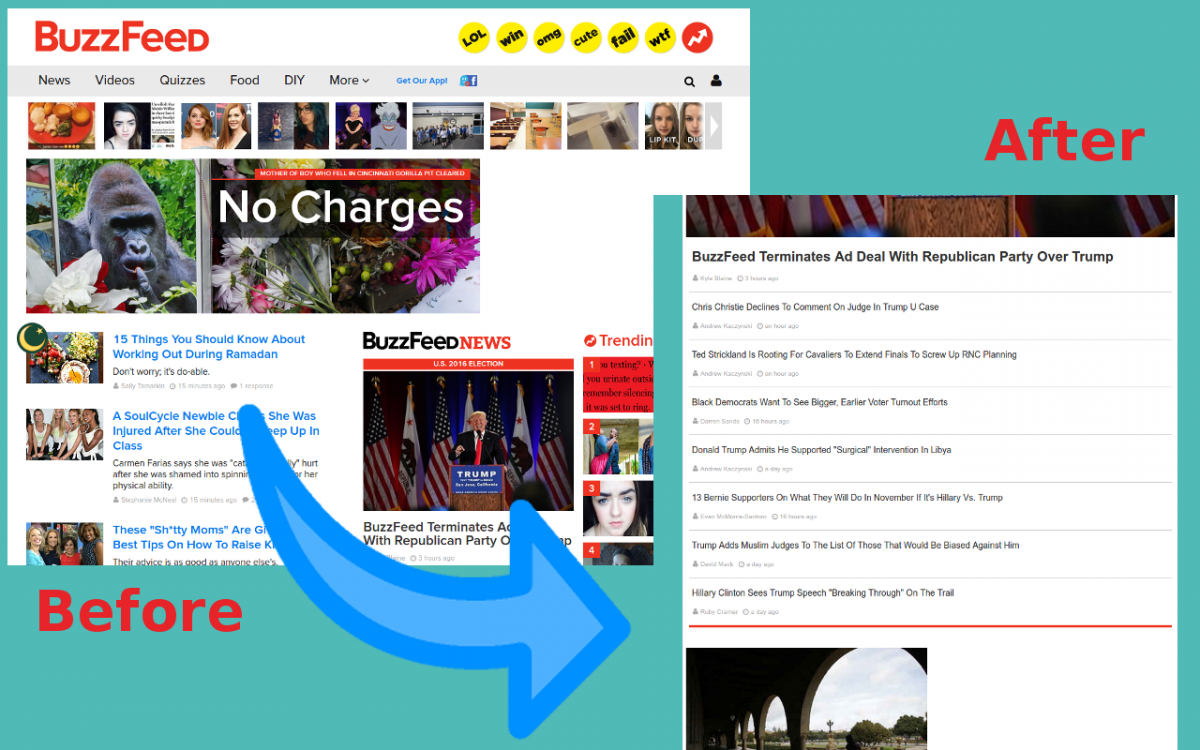Click the wtf yellow badge

coord(660,38)
